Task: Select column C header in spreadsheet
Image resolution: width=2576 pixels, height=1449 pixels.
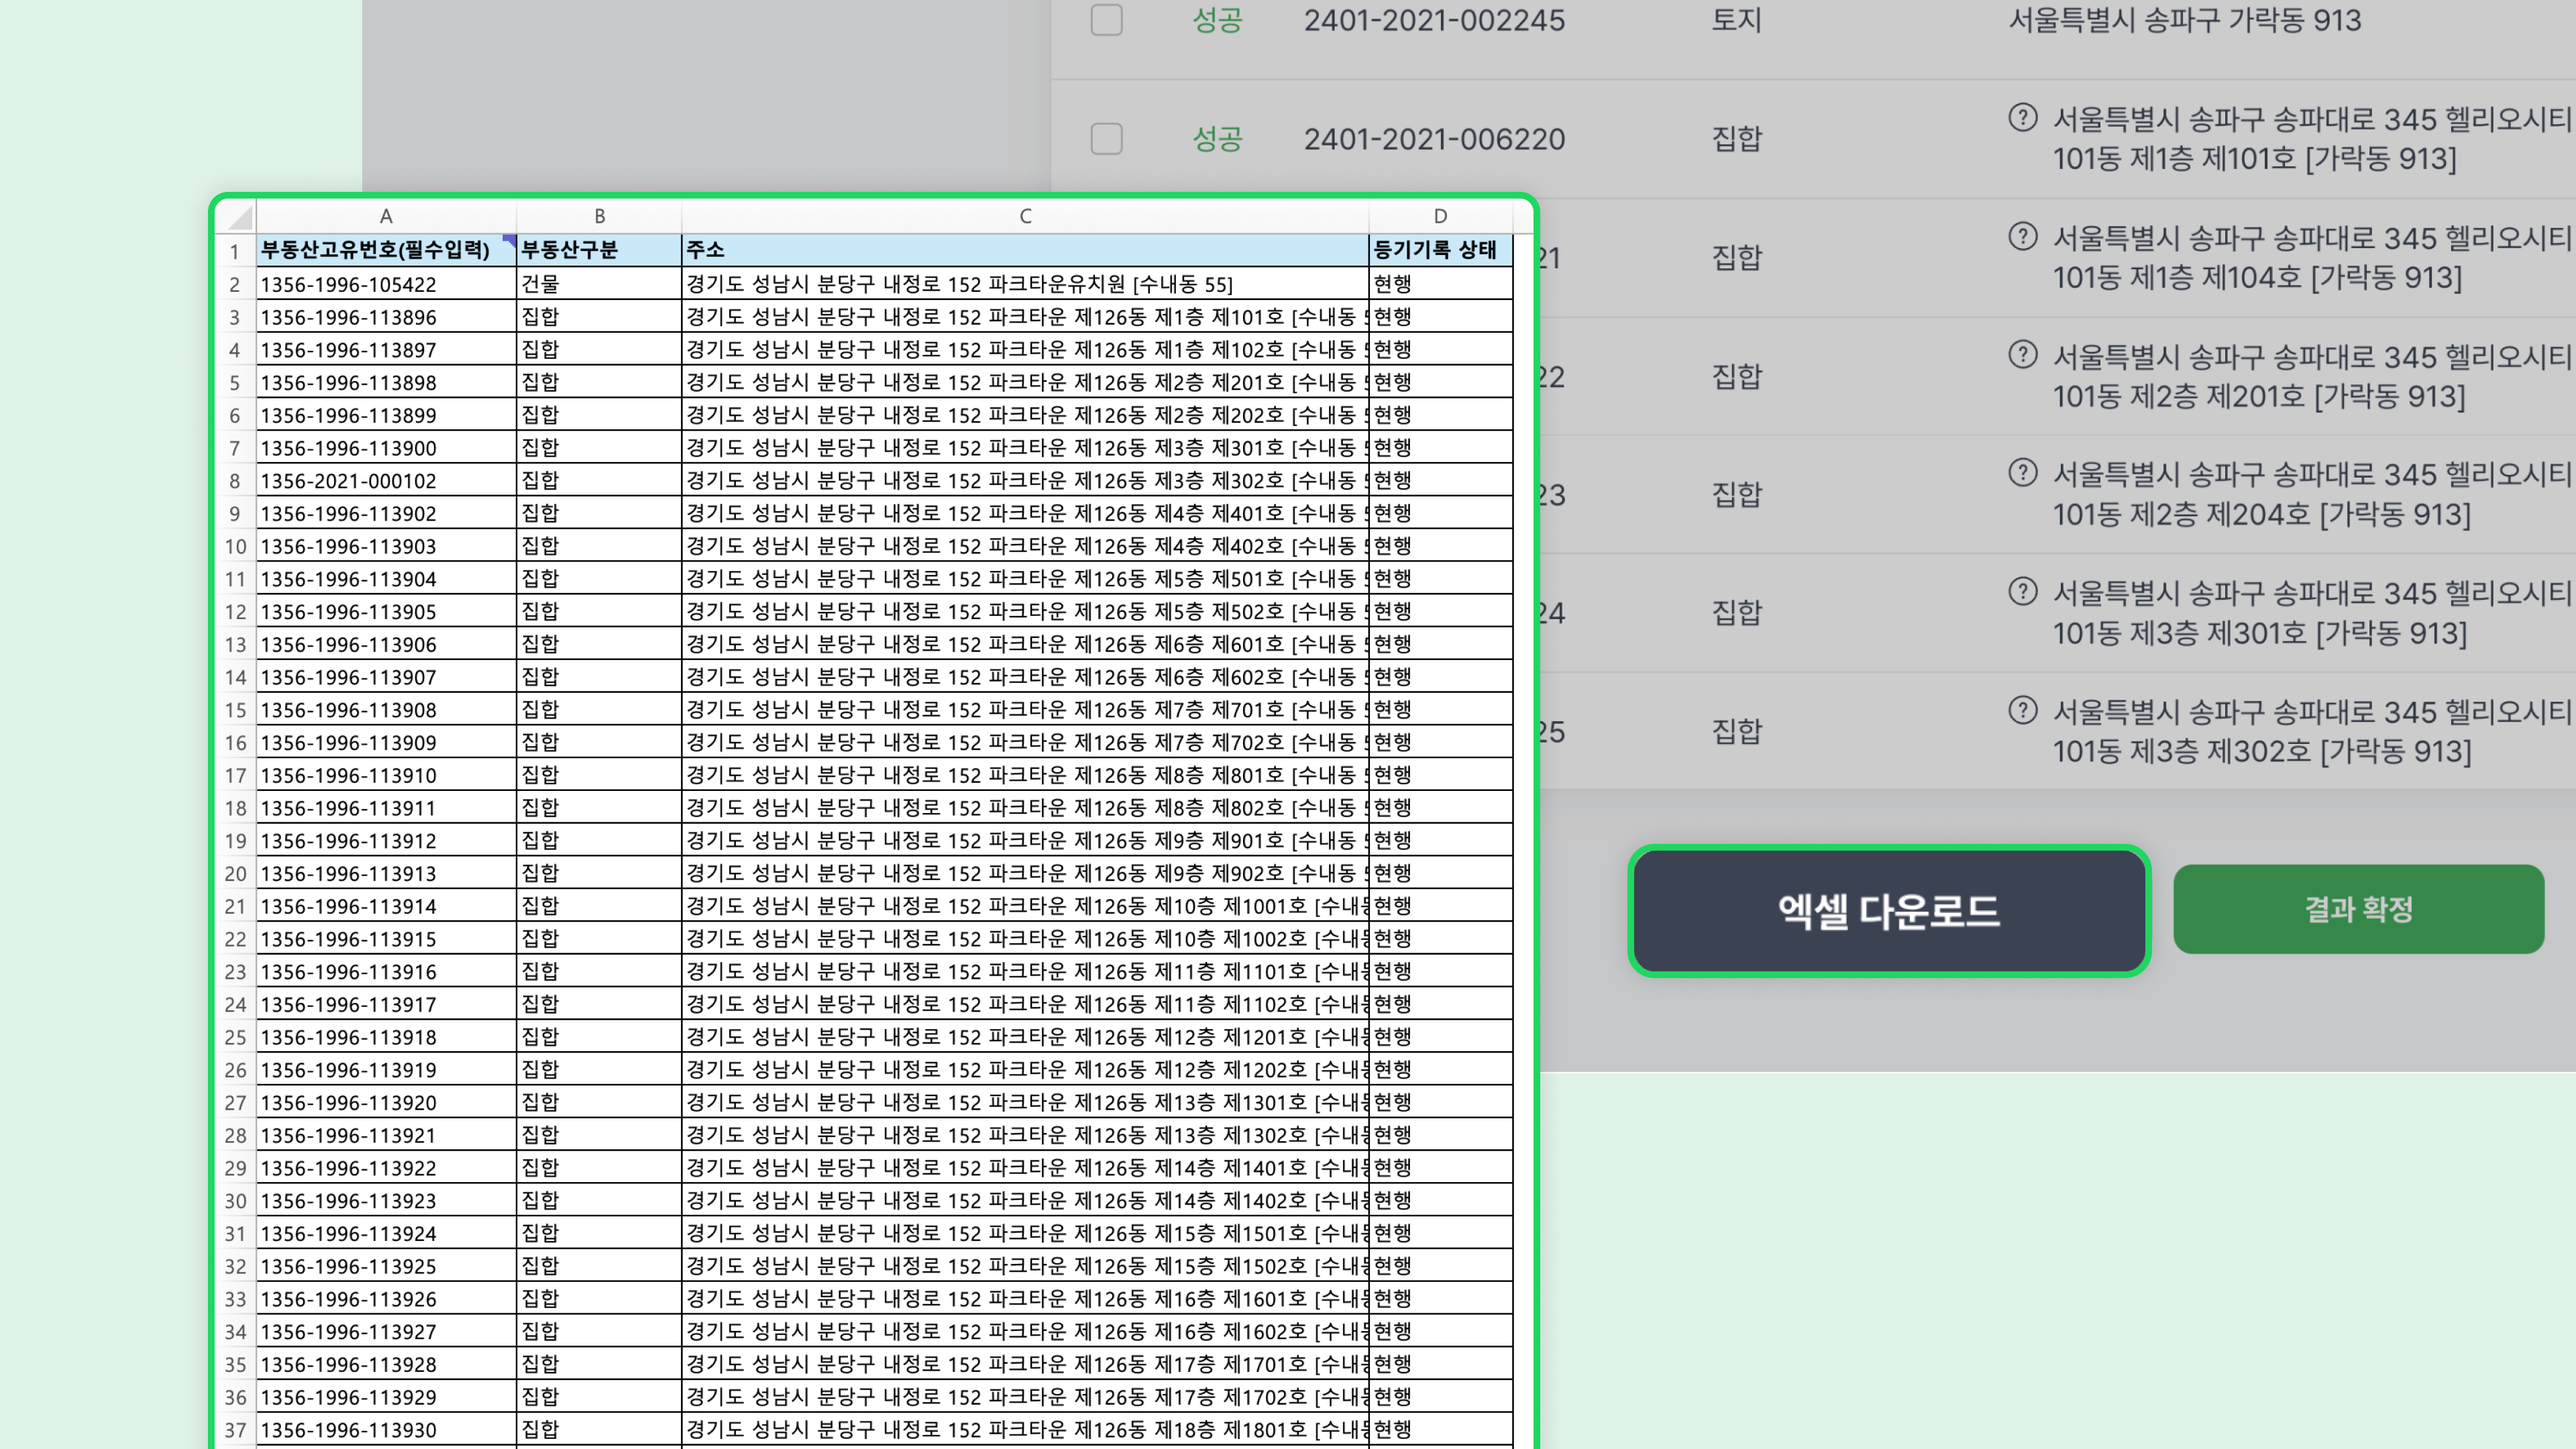Action: (1025, 216)
